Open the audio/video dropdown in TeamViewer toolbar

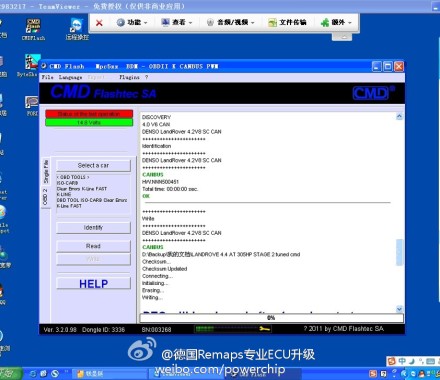click(230, 22)
